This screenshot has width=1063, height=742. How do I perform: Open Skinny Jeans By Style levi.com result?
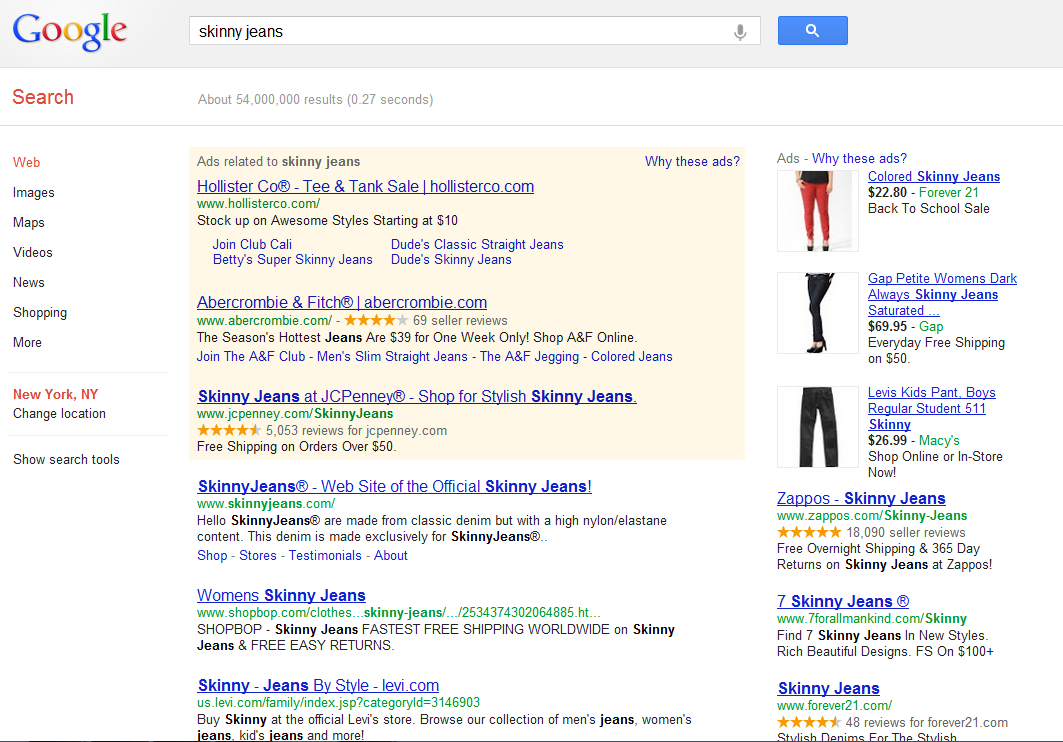[318, 686]
